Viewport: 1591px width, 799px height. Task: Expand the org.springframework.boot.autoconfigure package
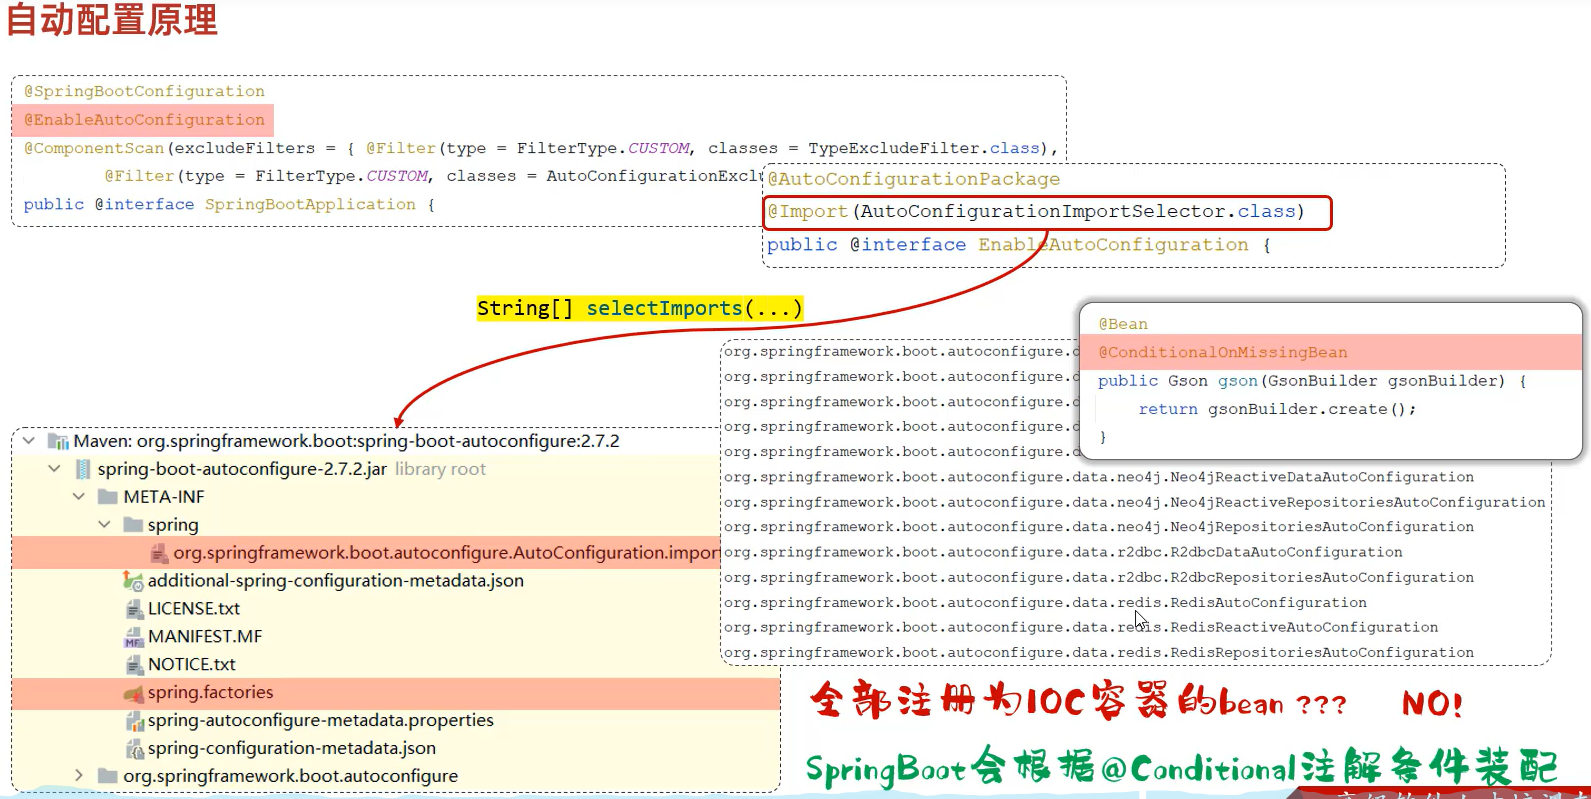[x=79, y=776]
